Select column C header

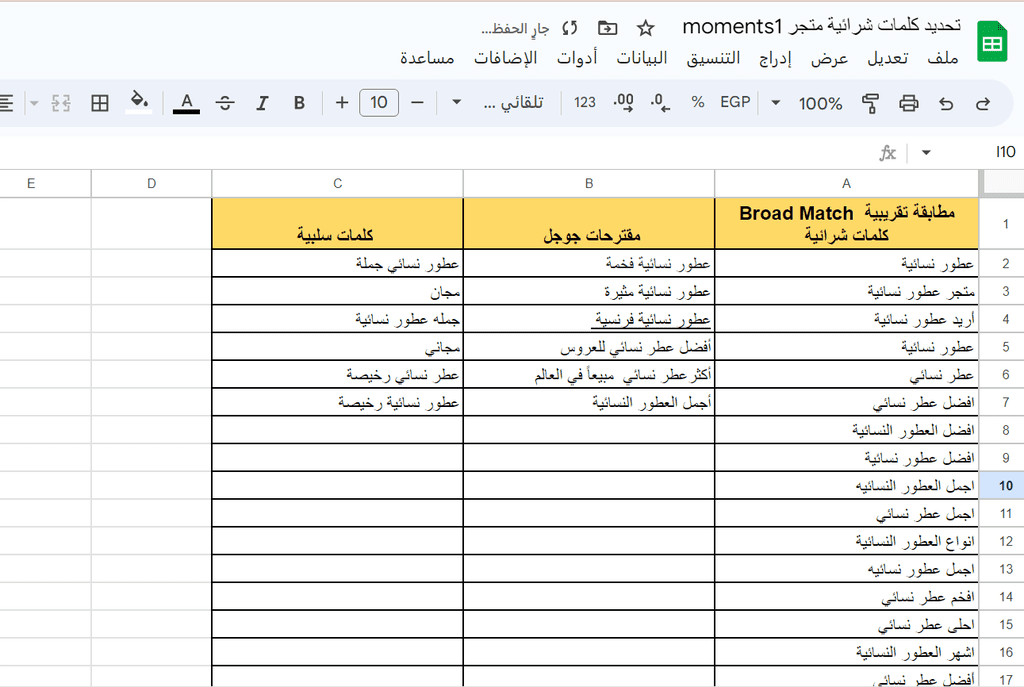(338, 184)
